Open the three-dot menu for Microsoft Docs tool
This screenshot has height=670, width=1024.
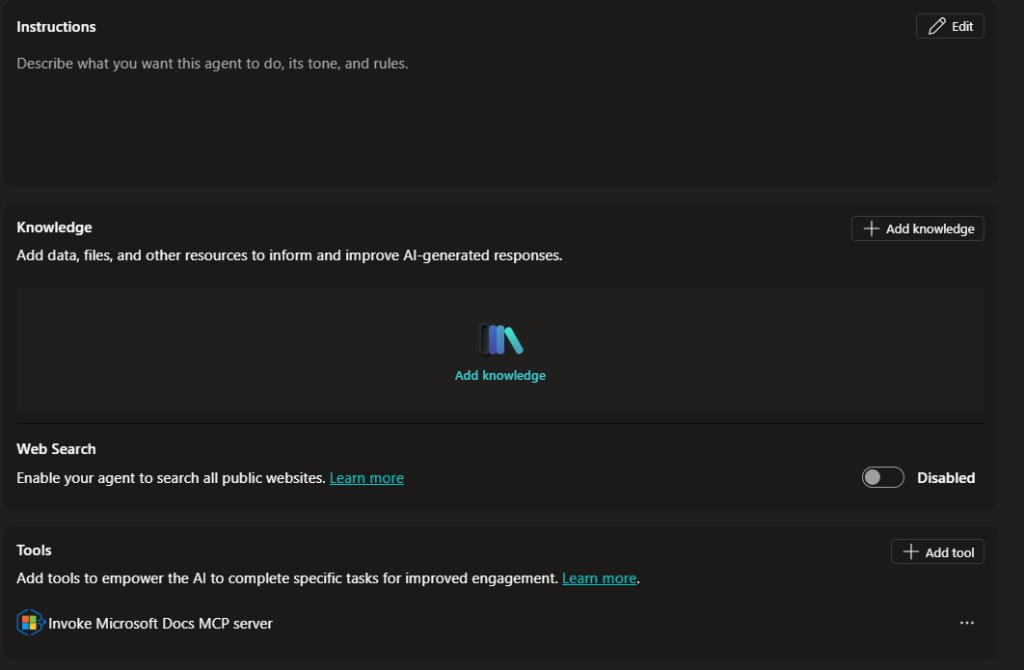coord(966,623)
